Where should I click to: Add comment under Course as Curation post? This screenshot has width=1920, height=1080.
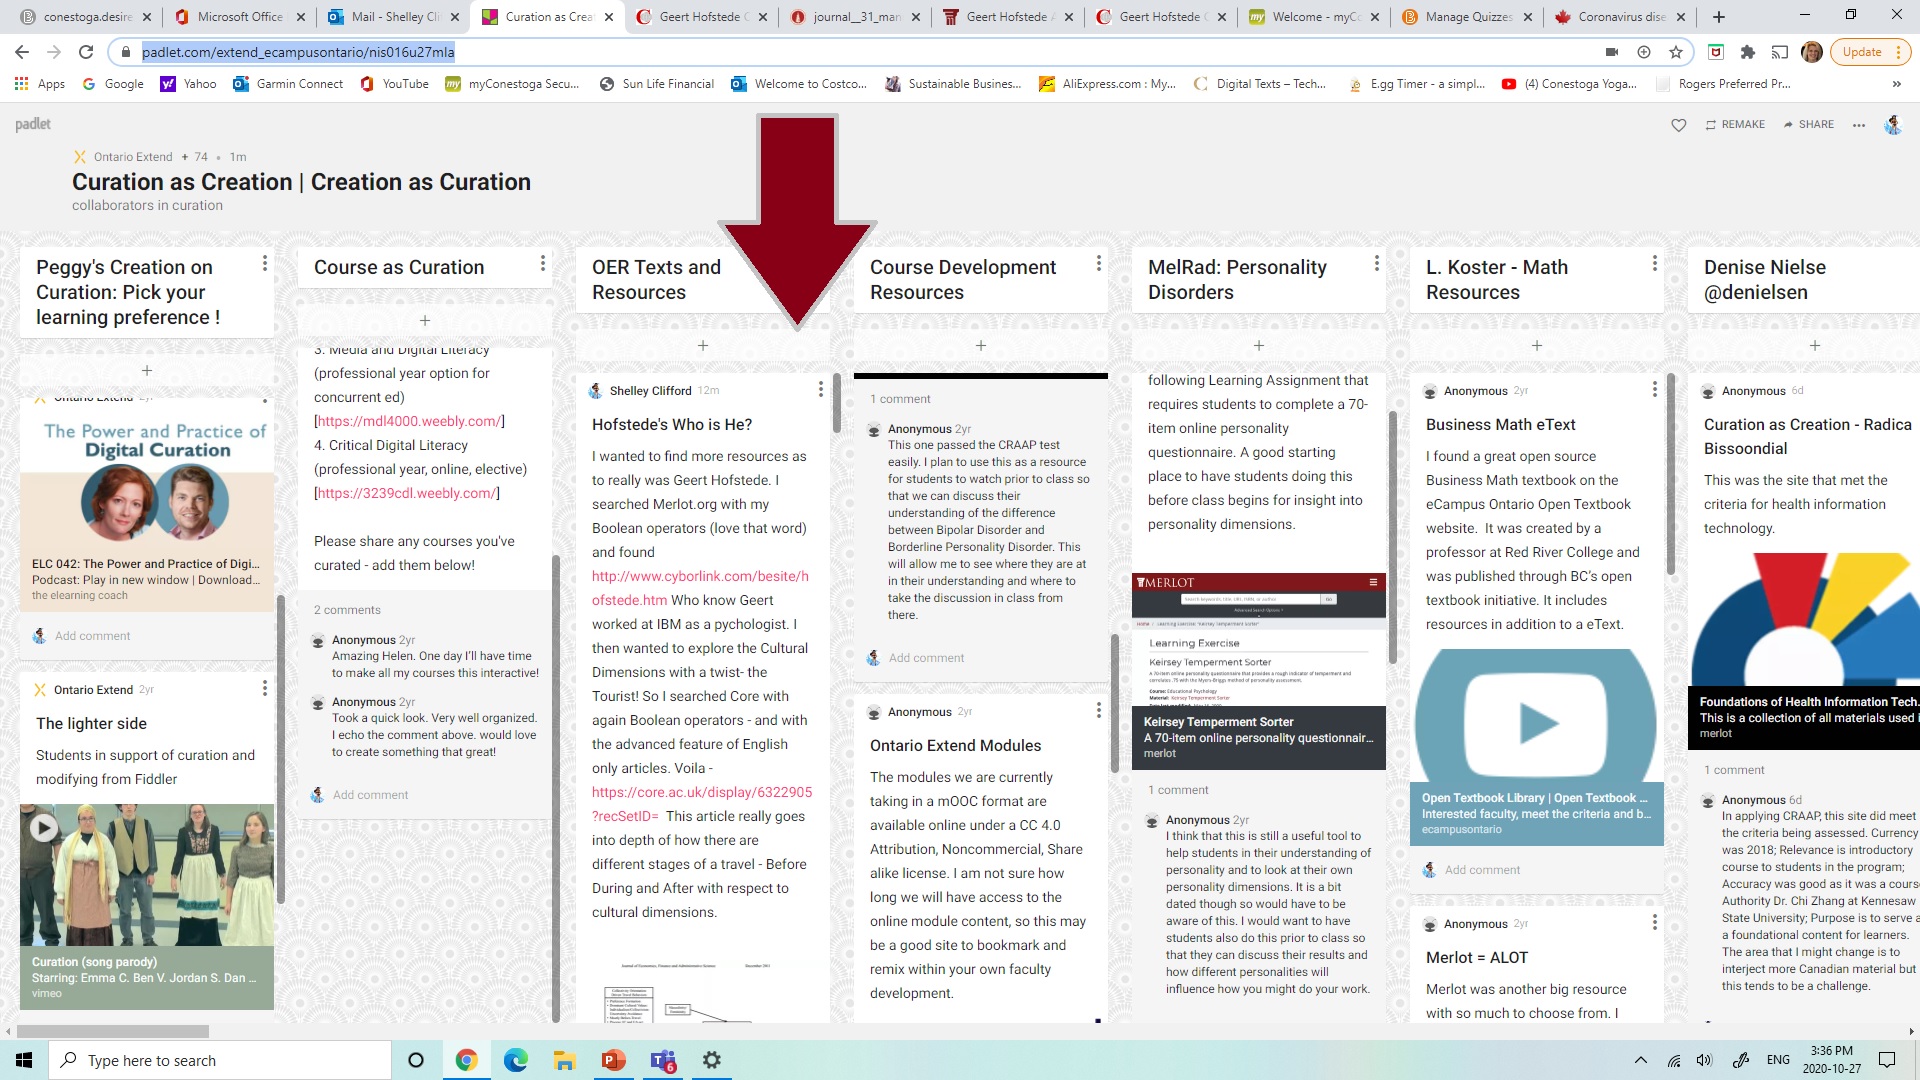pyautogui.click(x=370, y=795)
